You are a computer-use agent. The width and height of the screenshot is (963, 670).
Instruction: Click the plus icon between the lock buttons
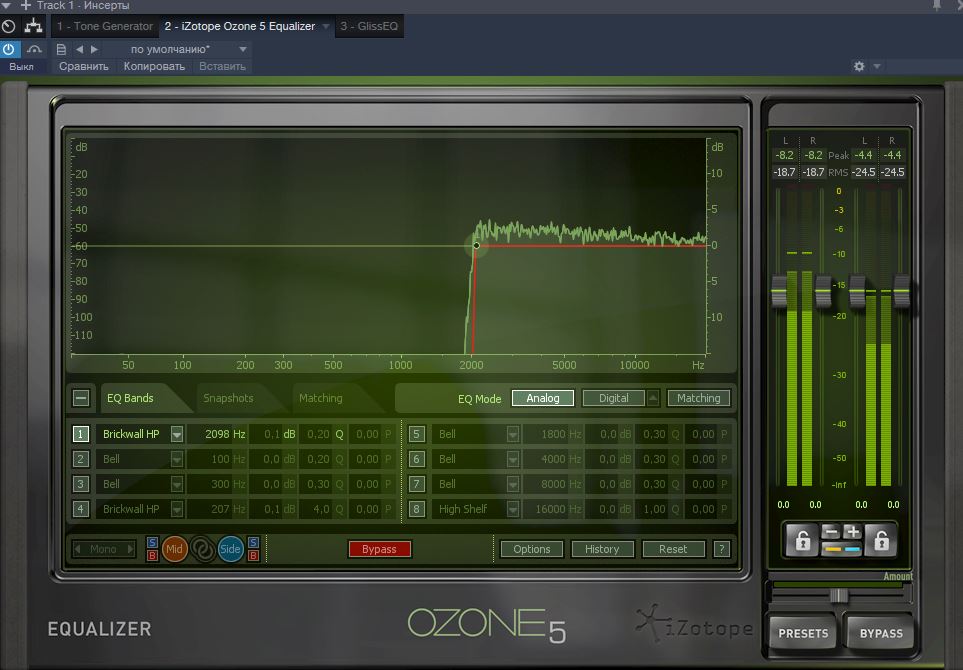[x=851, y=532]
